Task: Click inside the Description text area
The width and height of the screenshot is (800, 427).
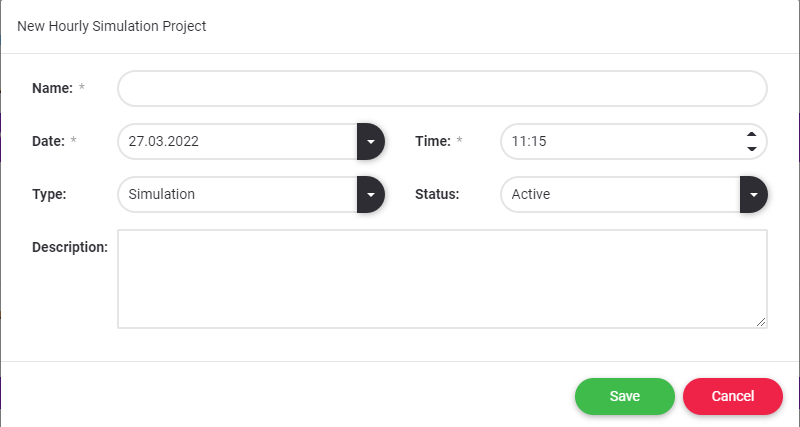Action: pyautogui.click(x=442, y=278)
